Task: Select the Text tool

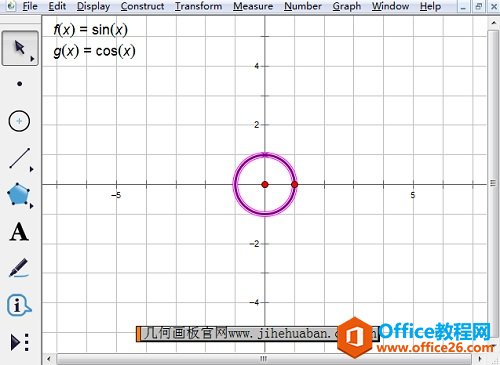Action: 19,232
